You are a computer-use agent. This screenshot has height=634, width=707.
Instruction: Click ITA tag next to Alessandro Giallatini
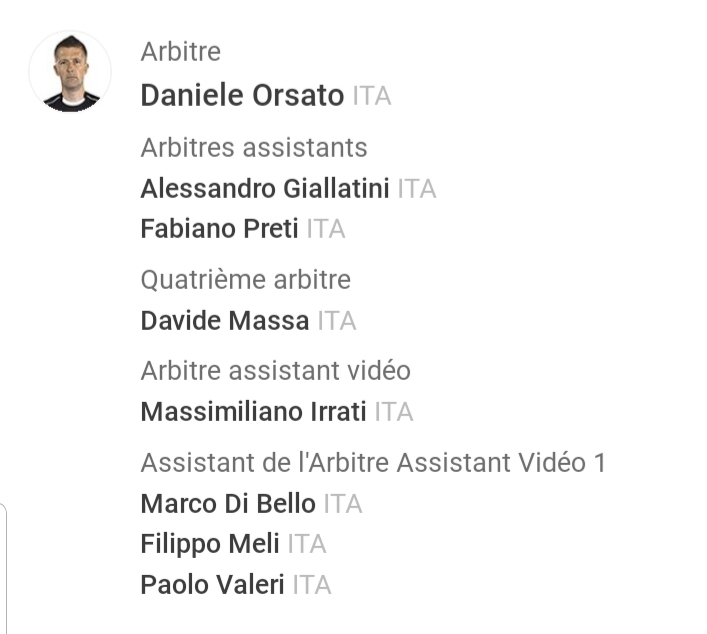coord(416,189)
